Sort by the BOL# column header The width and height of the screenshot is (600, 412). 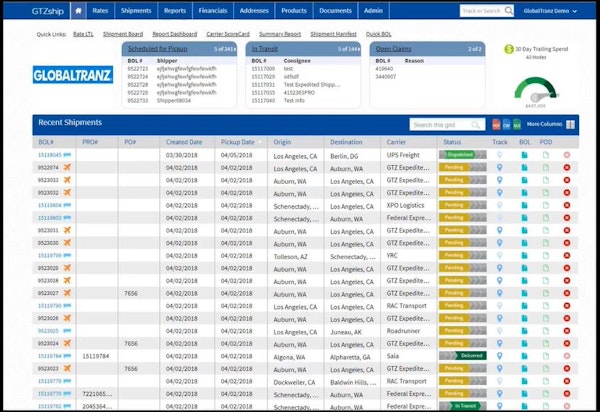(x=46, y=142)
